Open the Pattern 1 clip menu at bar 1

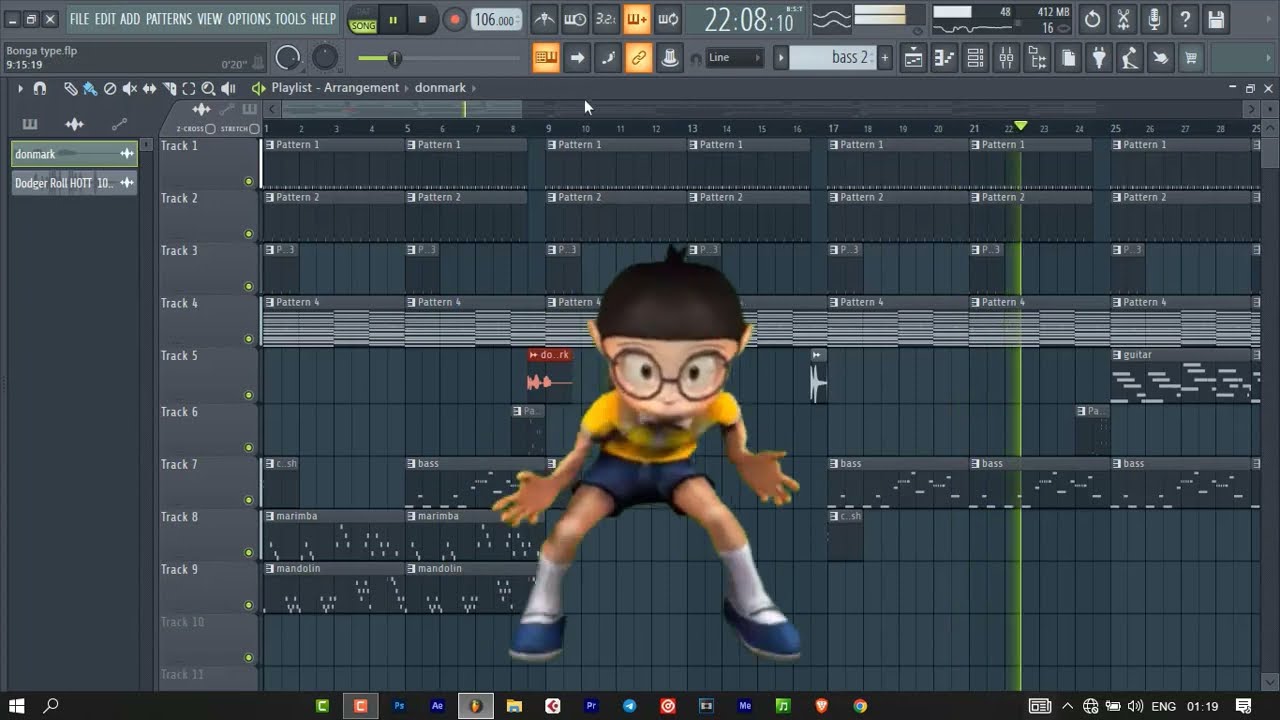tap(270, 145)
